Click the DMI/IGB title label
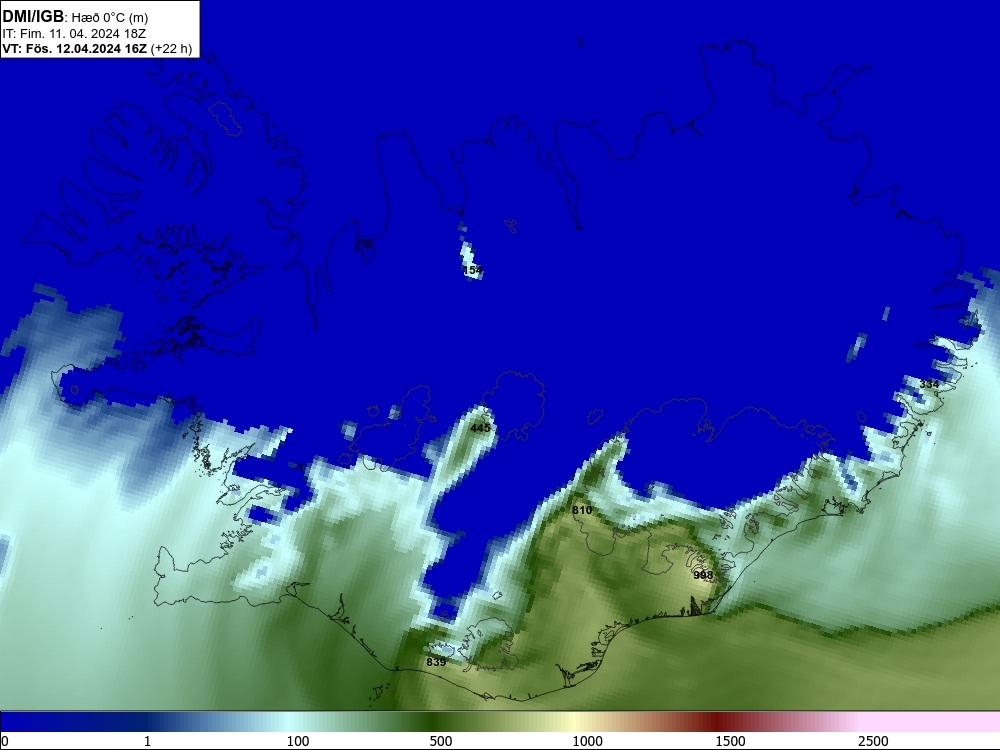The image size is (1000, 750). pos(33,17)
